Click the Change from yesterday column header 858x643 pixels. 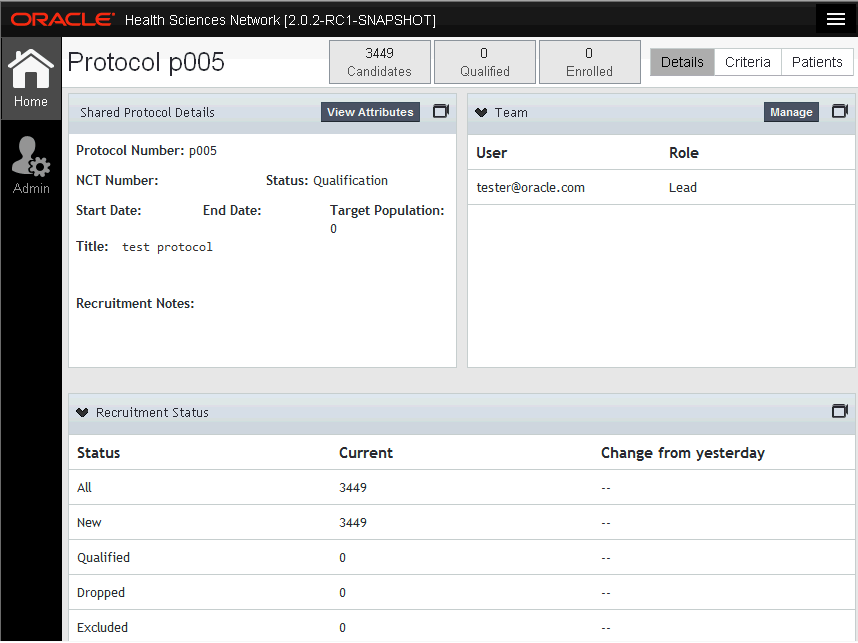(682, 453)
